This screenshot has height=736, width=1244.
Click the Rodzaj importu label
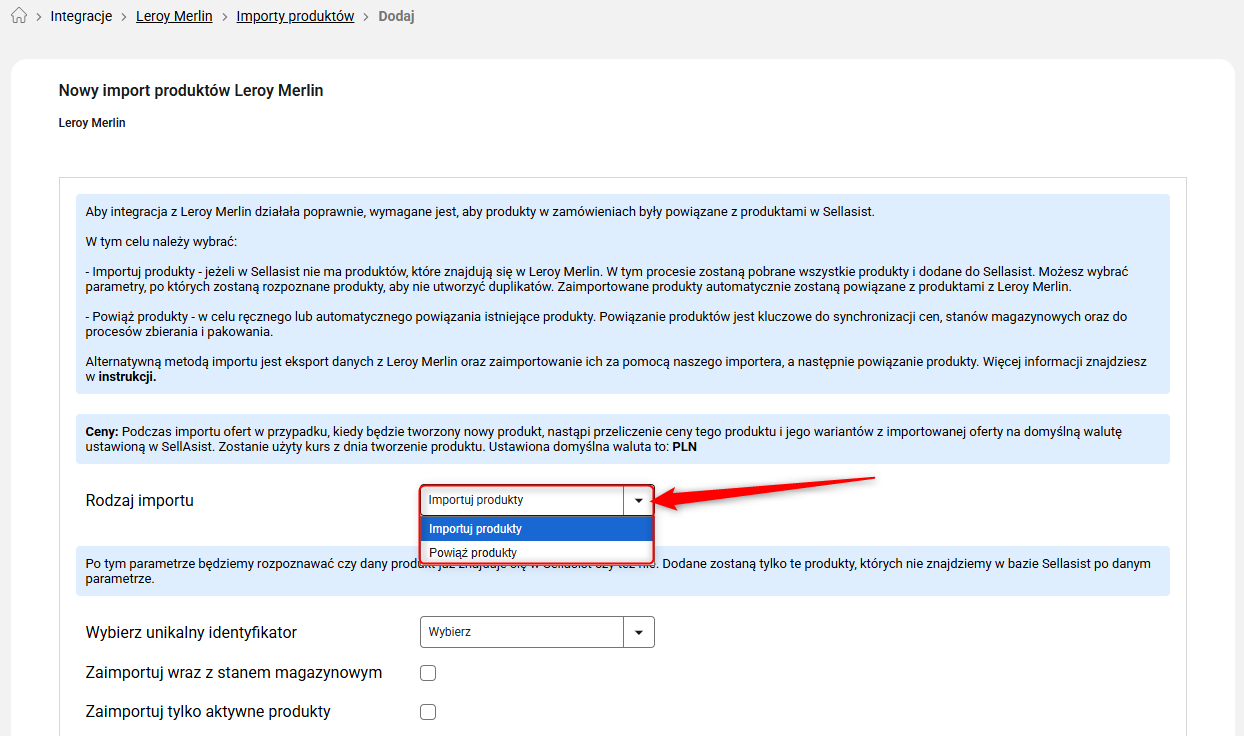point(140,501)
